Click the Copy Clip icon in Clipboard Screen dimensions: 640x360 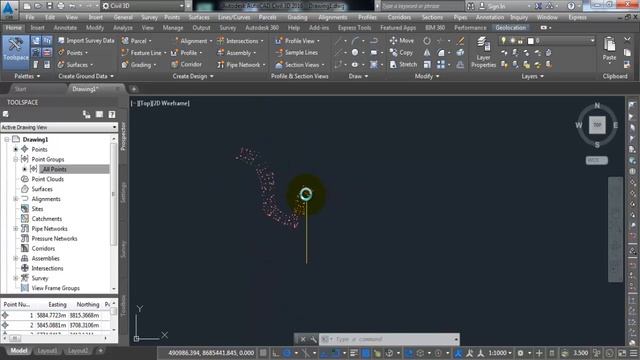pyautogui.click(x=627, y=53)
